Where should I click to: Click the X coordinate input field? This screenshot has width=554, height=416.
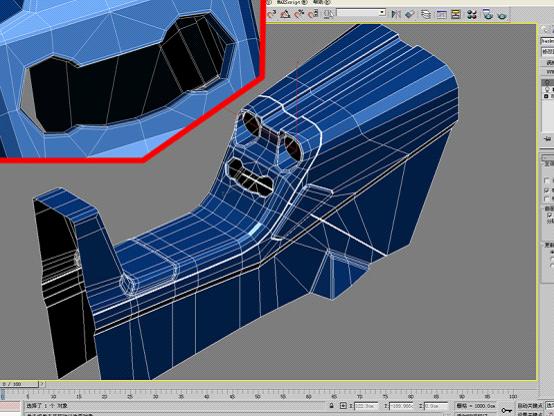coord(366,406)
